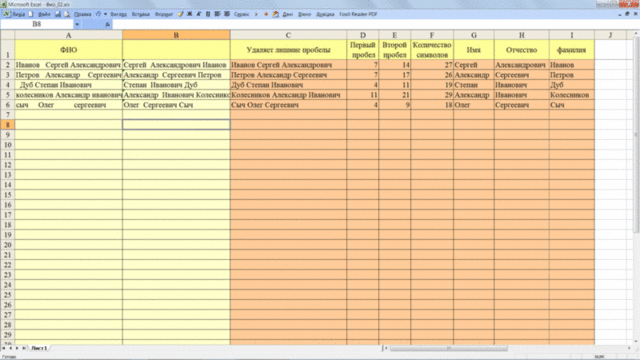This screenshot has width=640, height=360.
Task: Click the first-sheet navigation arrow
Action: pos(4,348)
